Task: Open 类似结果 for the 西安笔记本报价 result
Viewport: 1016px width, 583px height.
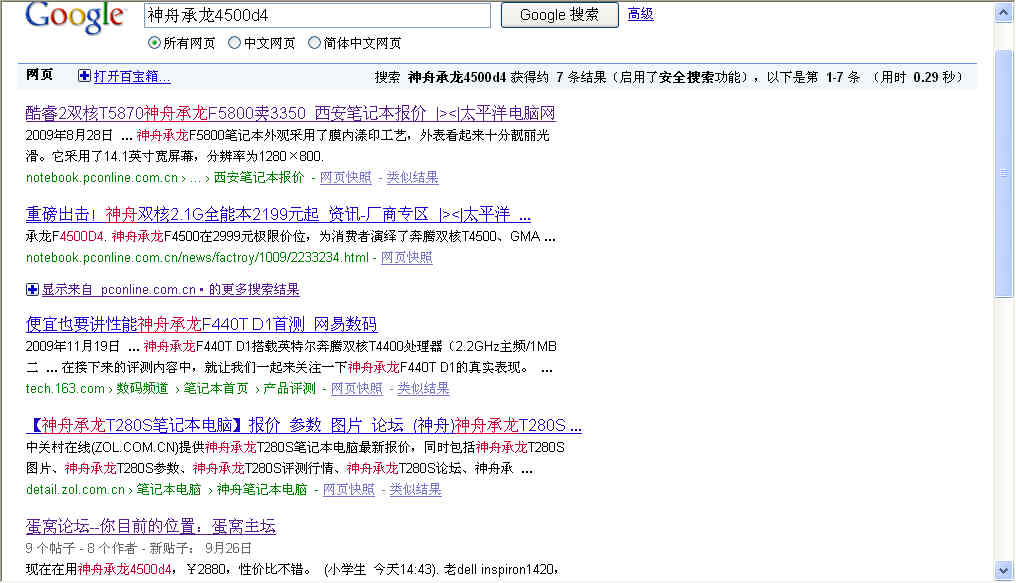Action: [x=412, y=177]
